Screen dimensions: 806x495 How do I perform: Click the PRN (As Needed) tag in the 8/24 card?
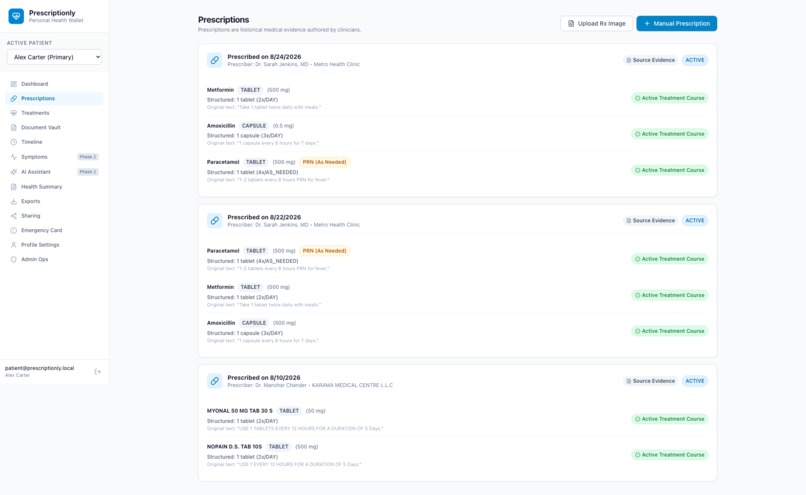[324, 162]
